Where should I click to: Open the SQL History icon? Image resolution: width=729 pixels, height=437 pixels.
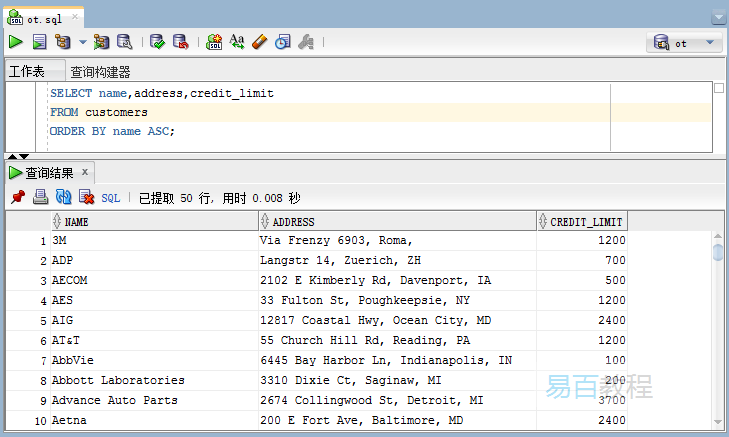pyautogui.click(x=283, y=42)
